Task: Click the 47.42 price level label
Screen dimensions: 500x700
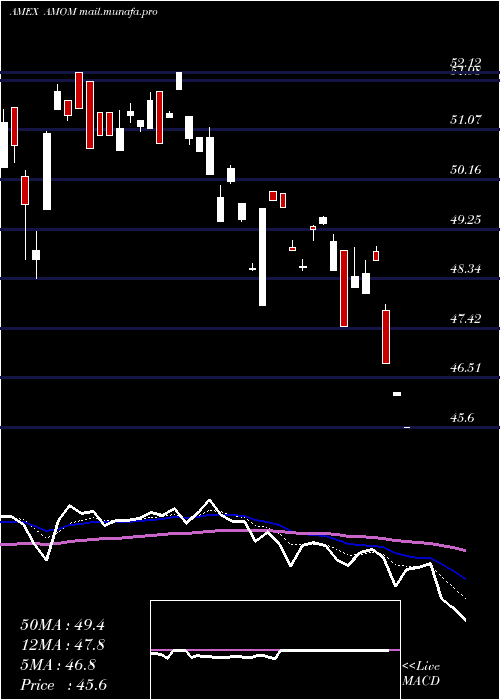Action: click(x=465, y=319)
